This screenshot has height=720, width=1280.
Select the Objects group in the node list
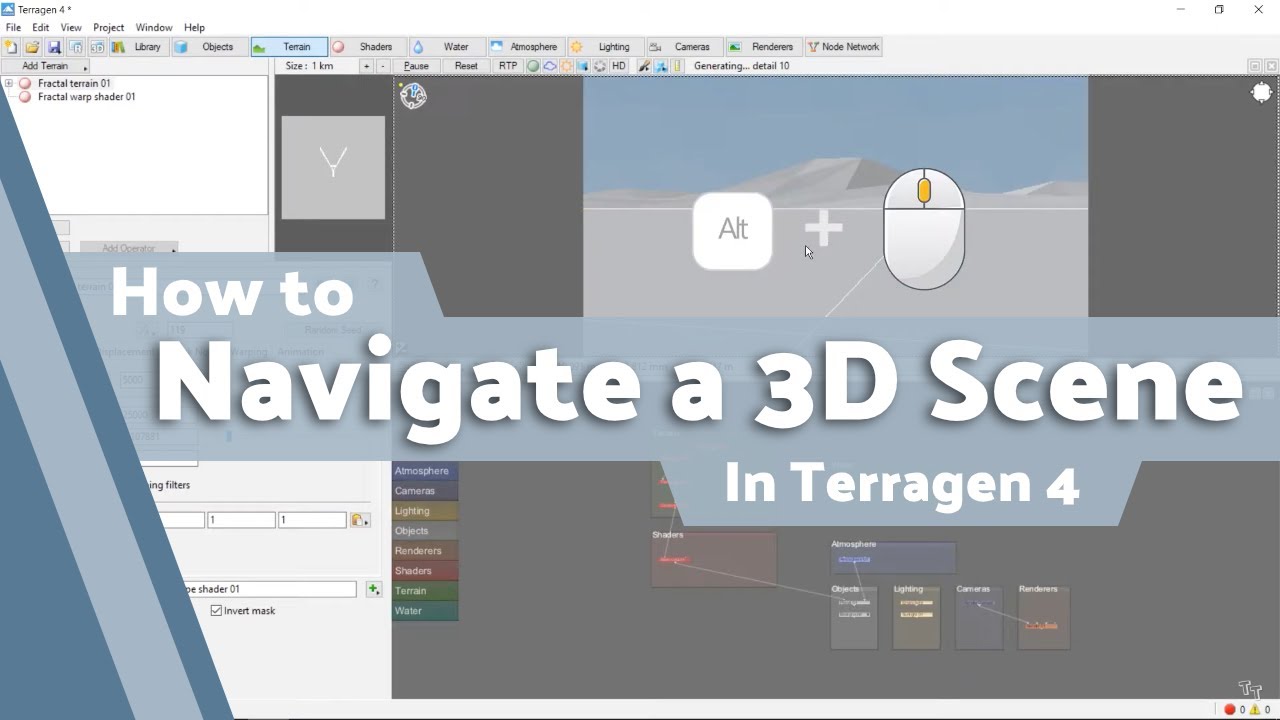(425, 531)
